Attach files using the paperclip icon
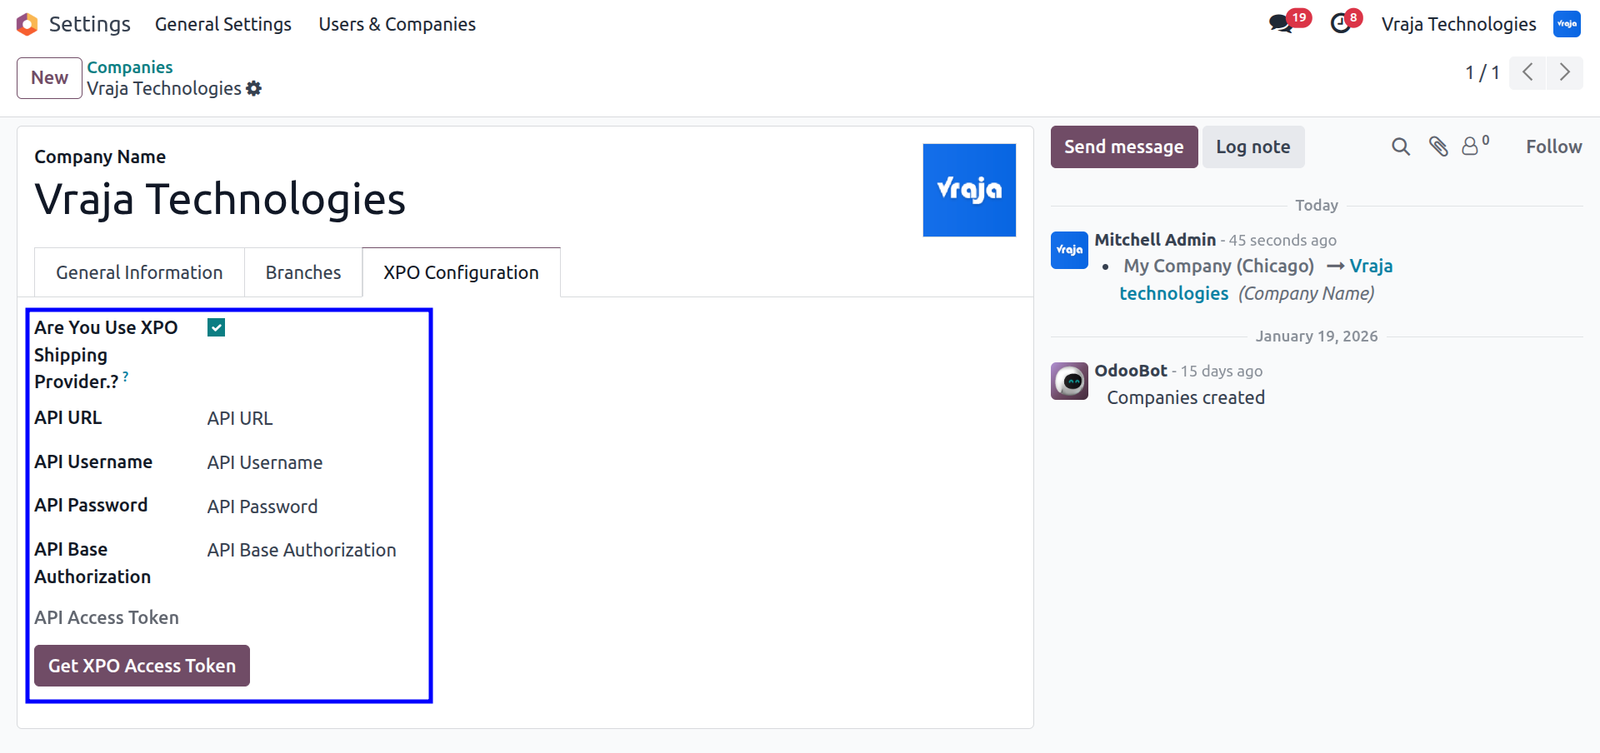The width and height of the screenshot is (1600, 753). [x=1438, y=147]
